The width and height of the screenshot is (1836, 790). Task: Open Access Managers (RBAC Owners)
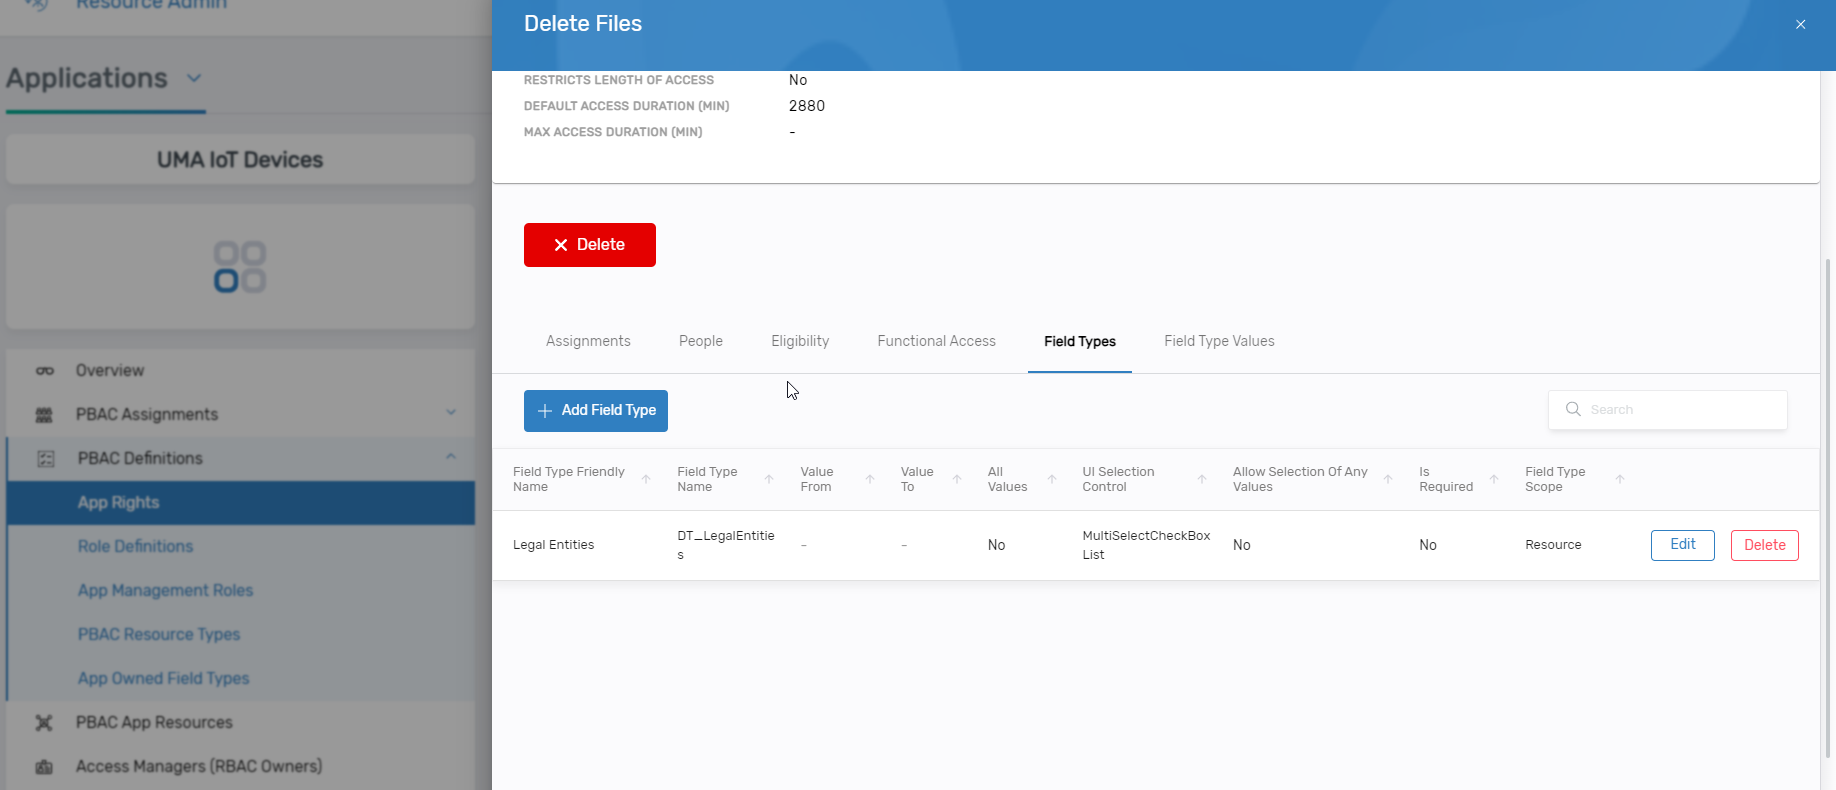pyautogui.click(x=199, y=766)
